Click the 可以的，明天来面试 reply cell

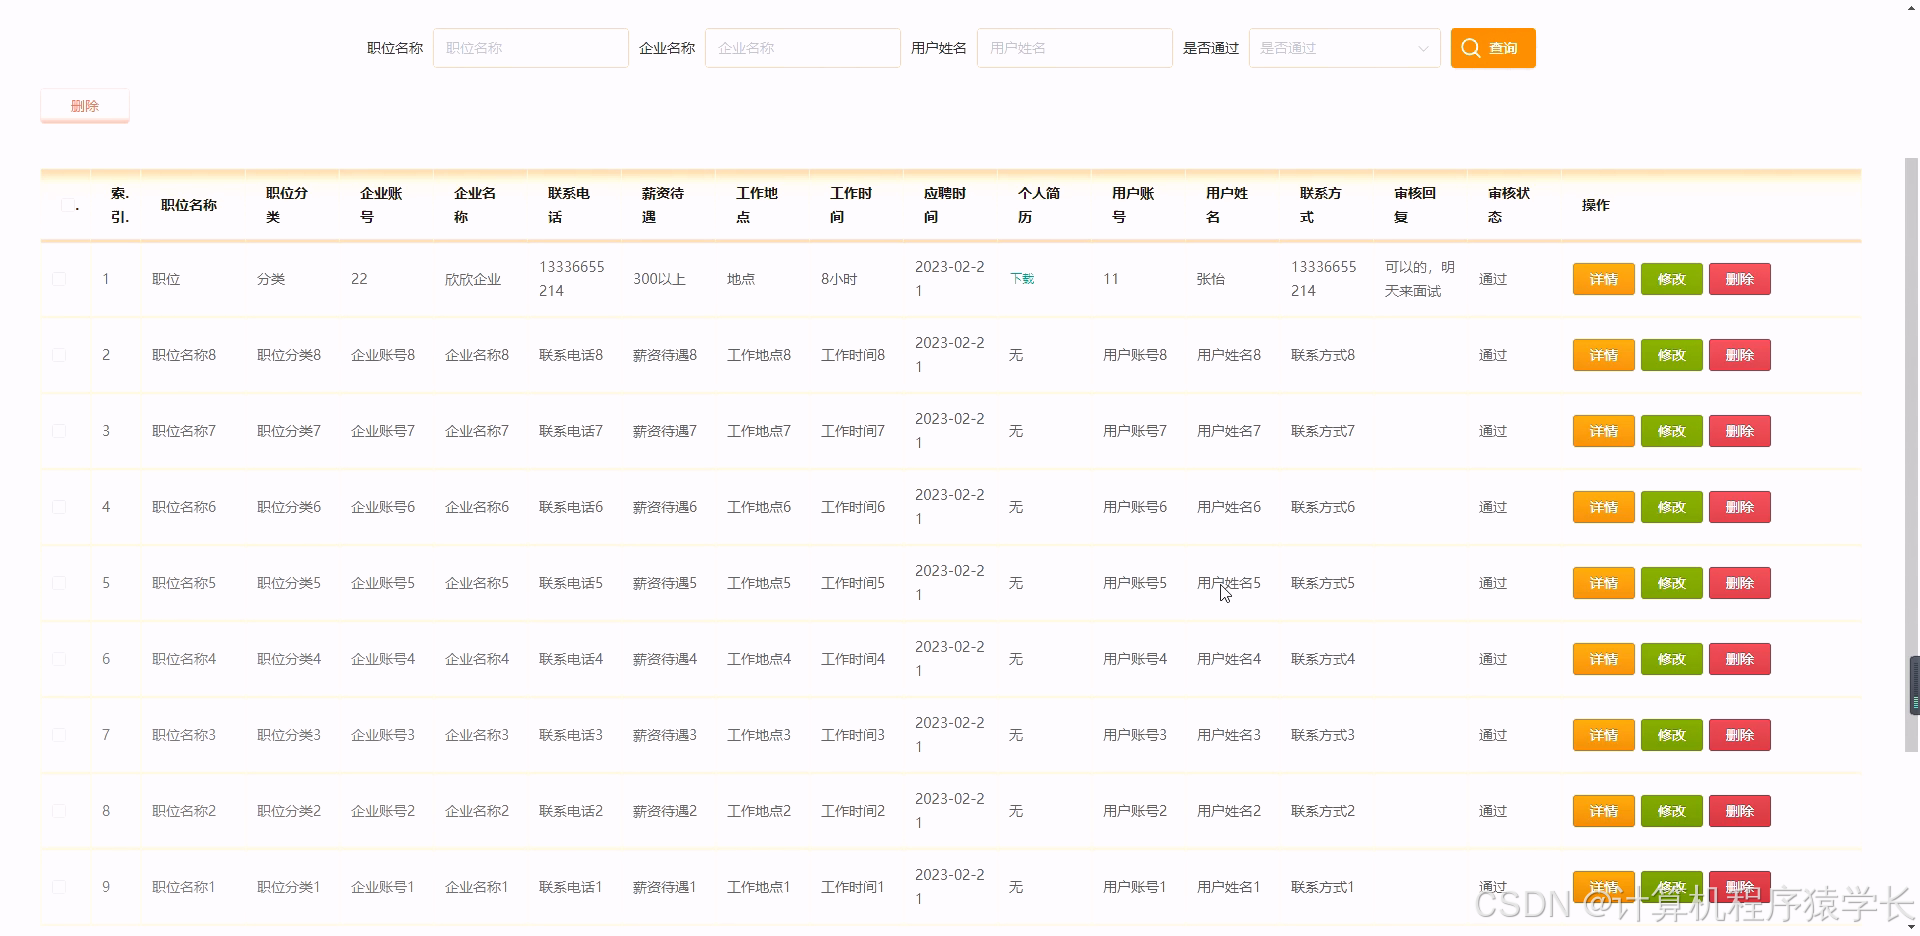1419,279
